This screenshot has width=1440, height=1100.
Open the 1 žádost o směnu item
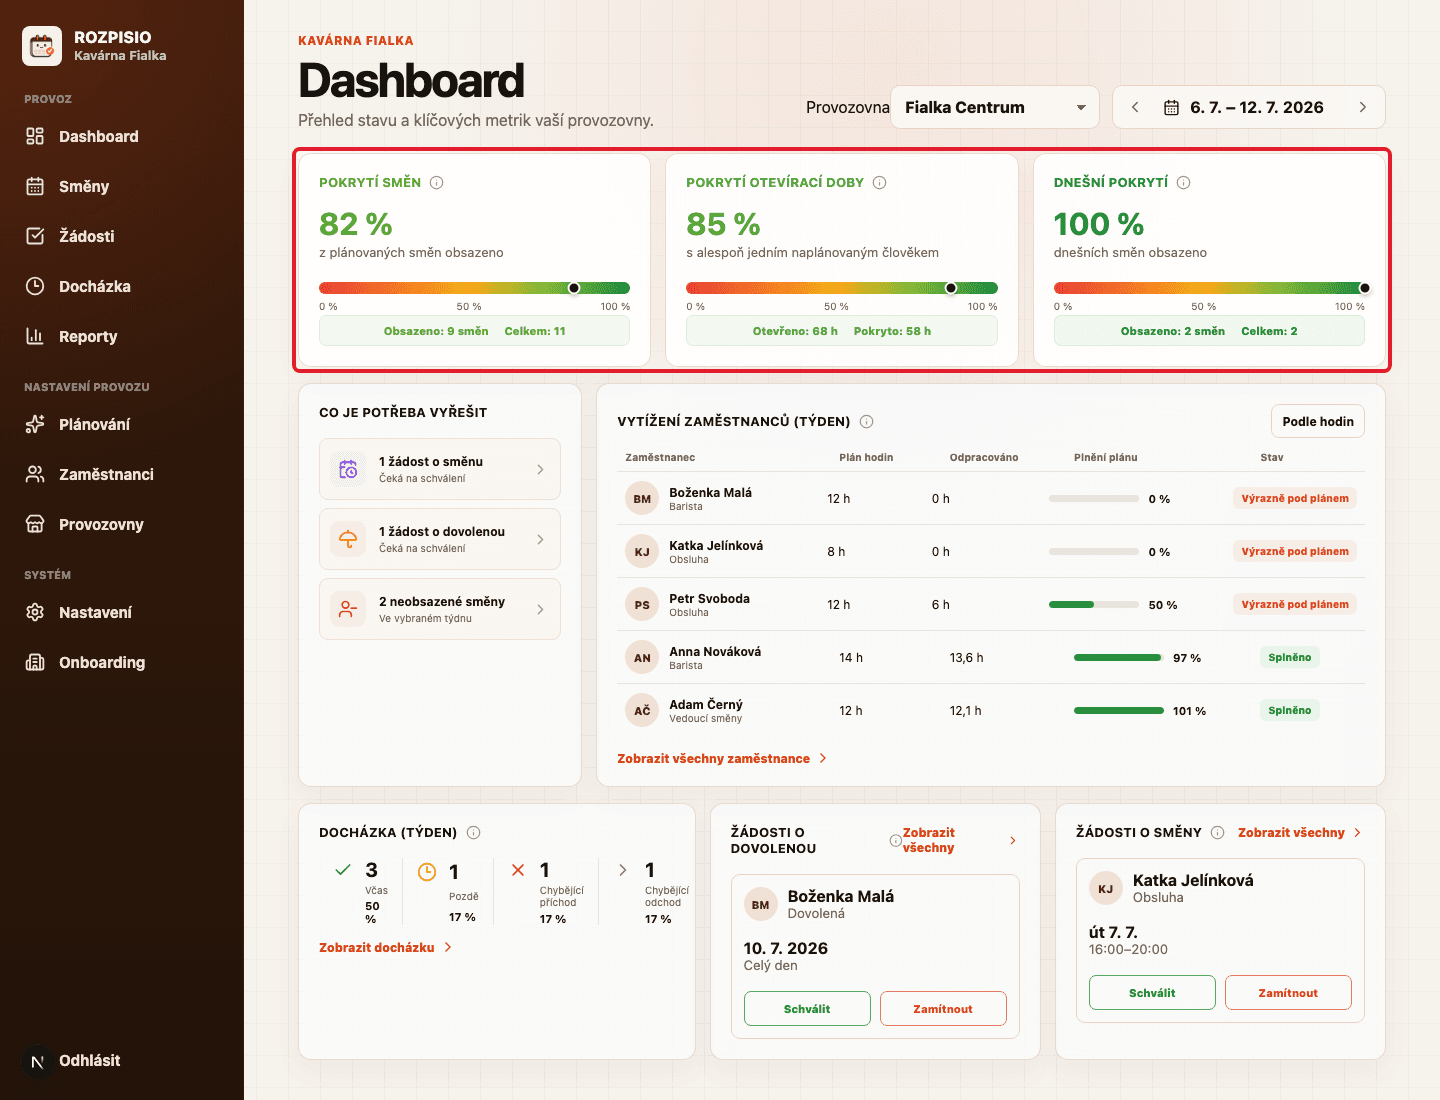pos(440,469)
